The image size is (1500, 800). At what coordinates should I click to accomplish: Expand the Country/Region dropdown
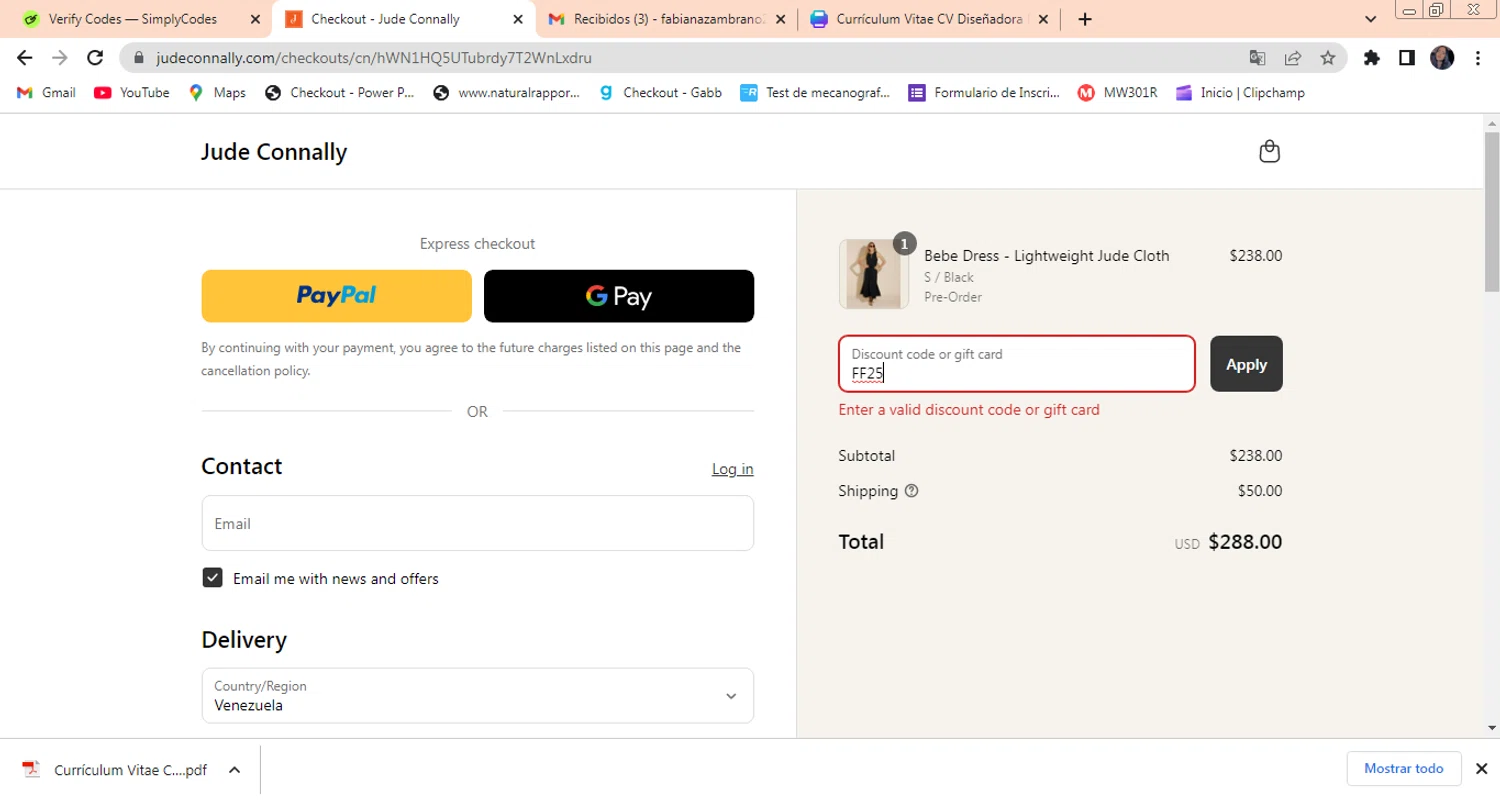tap(478, 696)
